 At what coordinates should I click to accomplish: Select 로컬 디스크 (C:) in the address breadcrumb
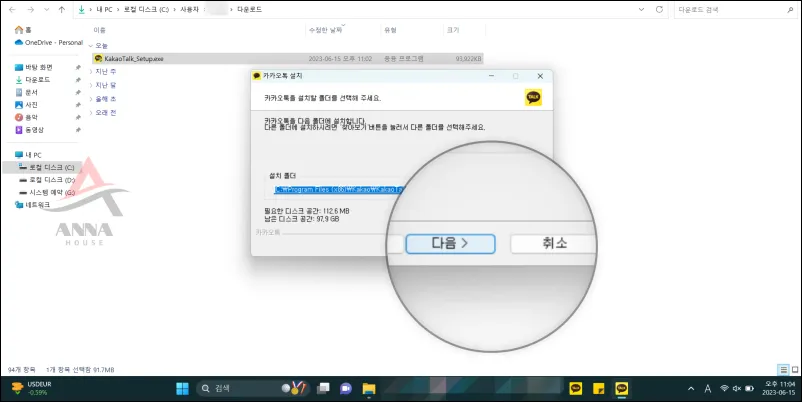click(x=146, y=10)
